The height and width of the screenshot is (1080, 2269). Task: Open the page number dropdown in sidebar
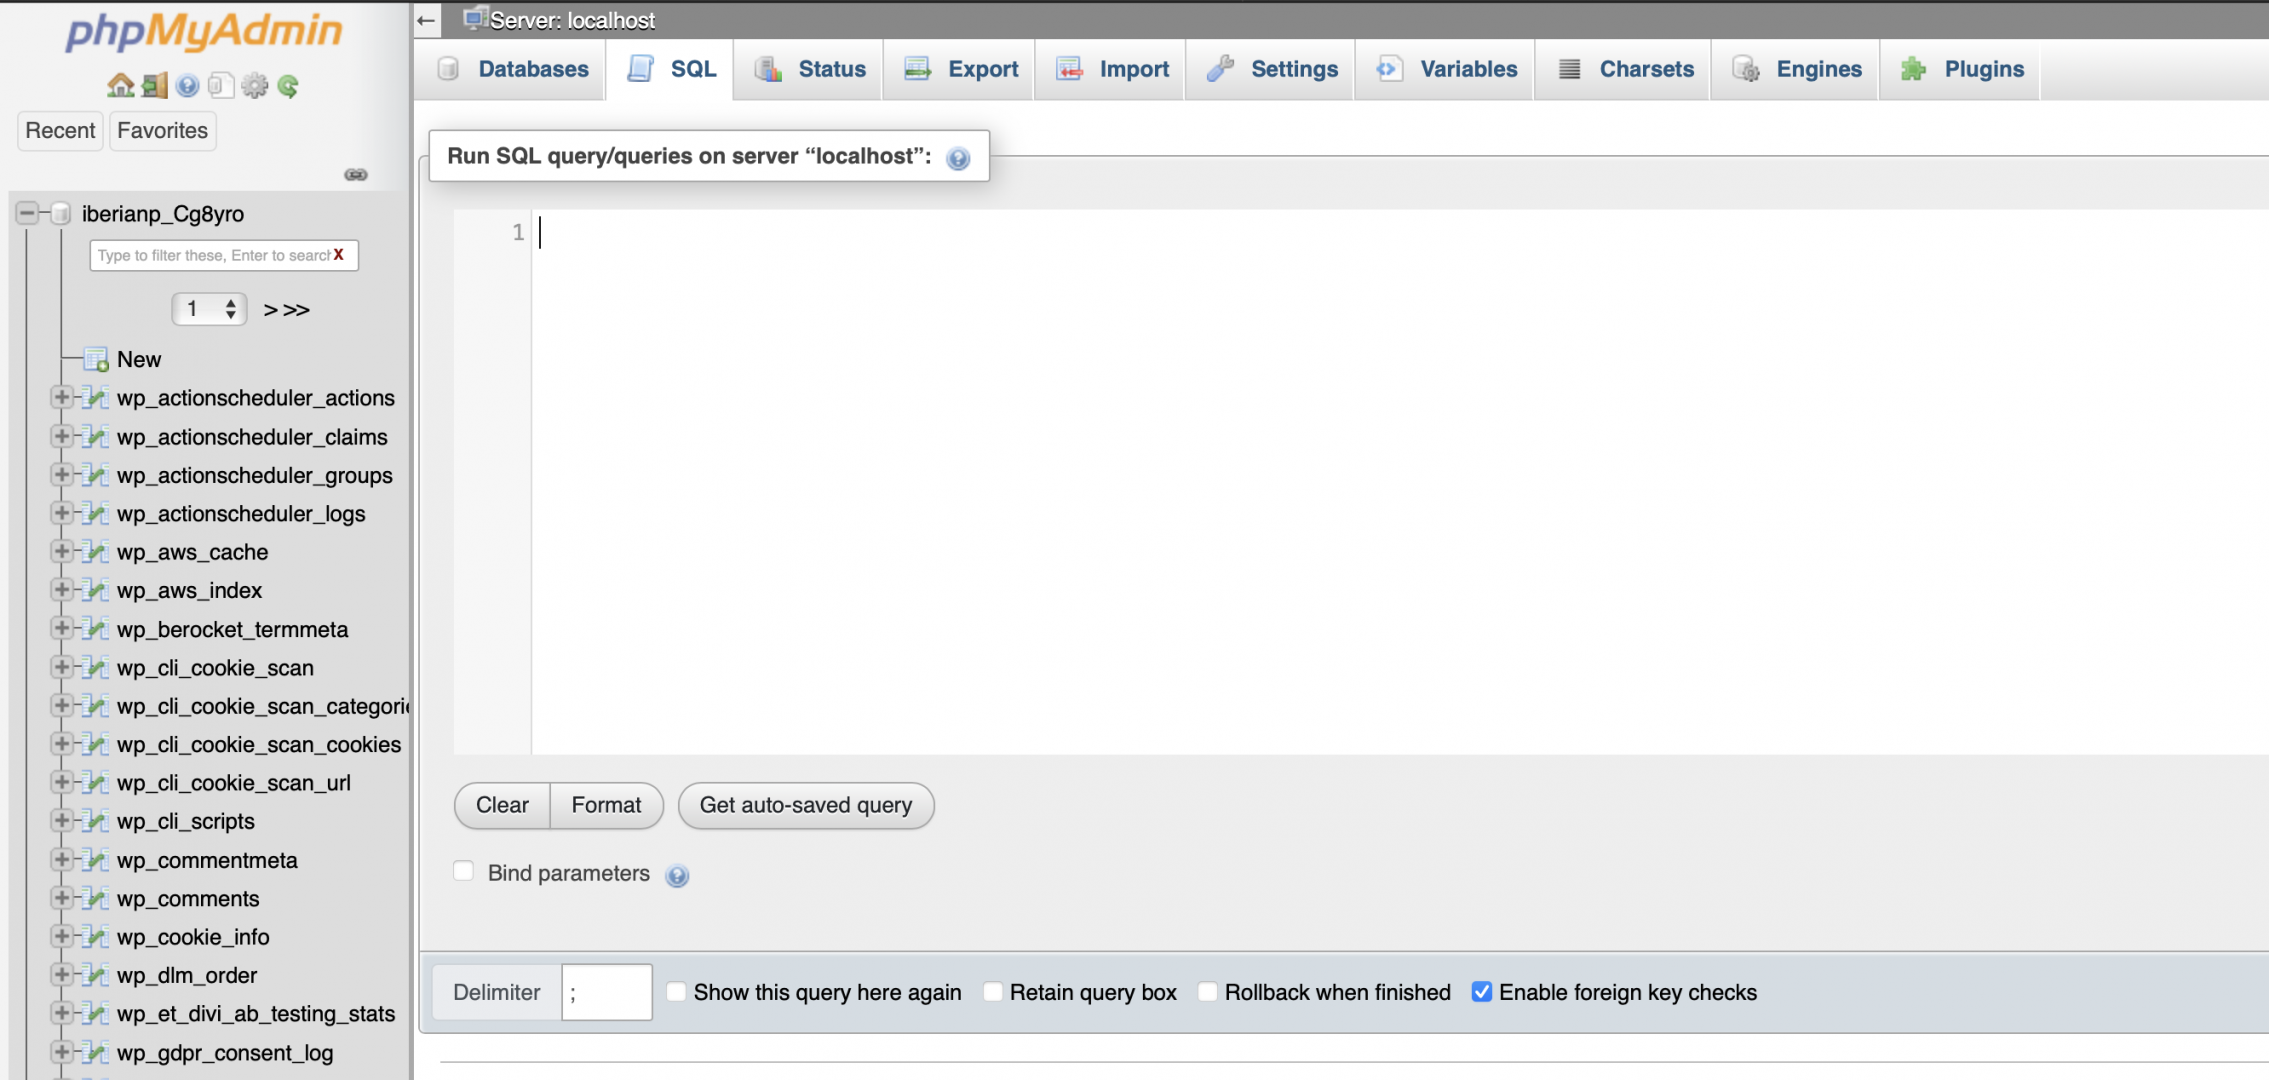[x=209, y=309]
